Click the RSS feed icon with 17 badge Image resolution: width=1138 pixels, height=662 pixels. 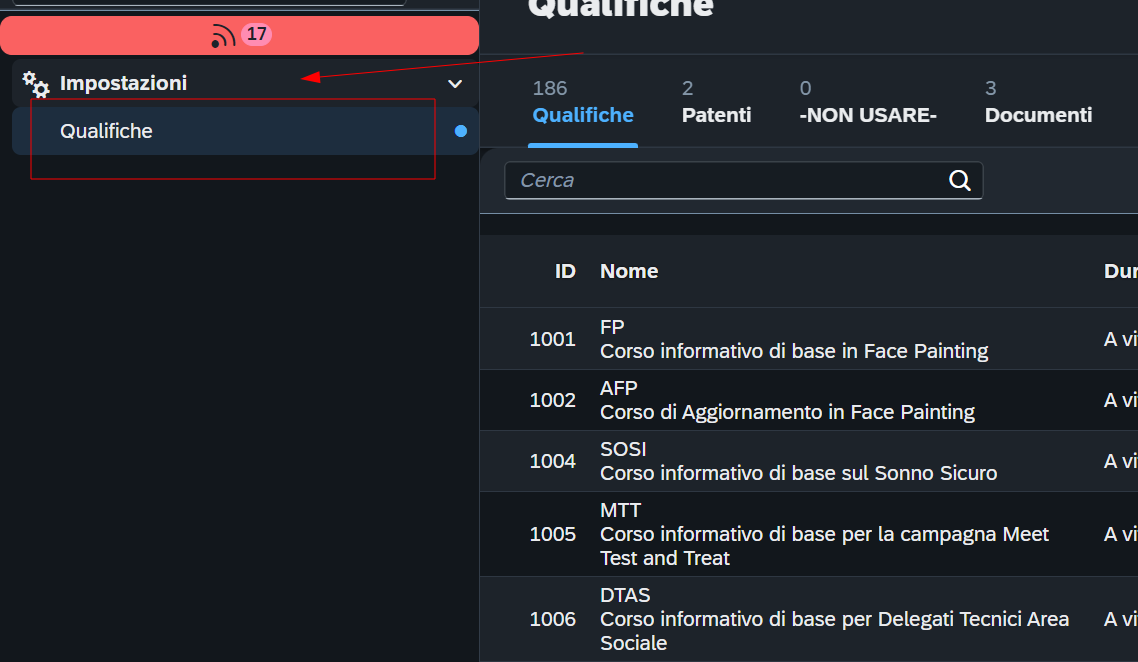point(223,36)
